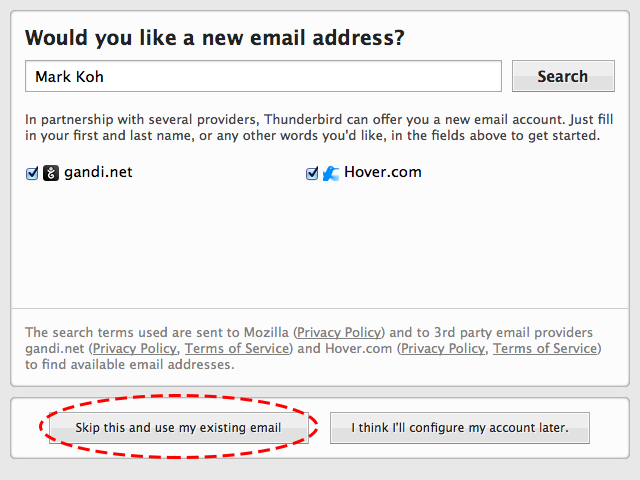This screenshot has width=640, height=480.
Task: Click the empty results area below the providers
Action: click(x=320, y=250)
